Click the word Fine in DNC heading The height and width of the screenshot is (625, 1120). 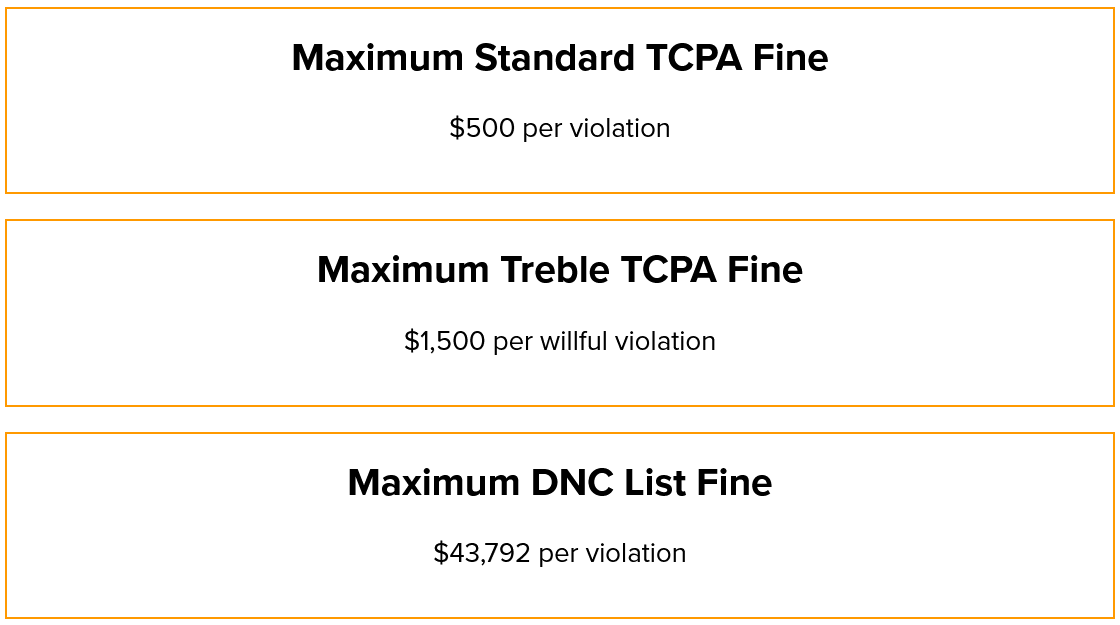coord(734,482)
